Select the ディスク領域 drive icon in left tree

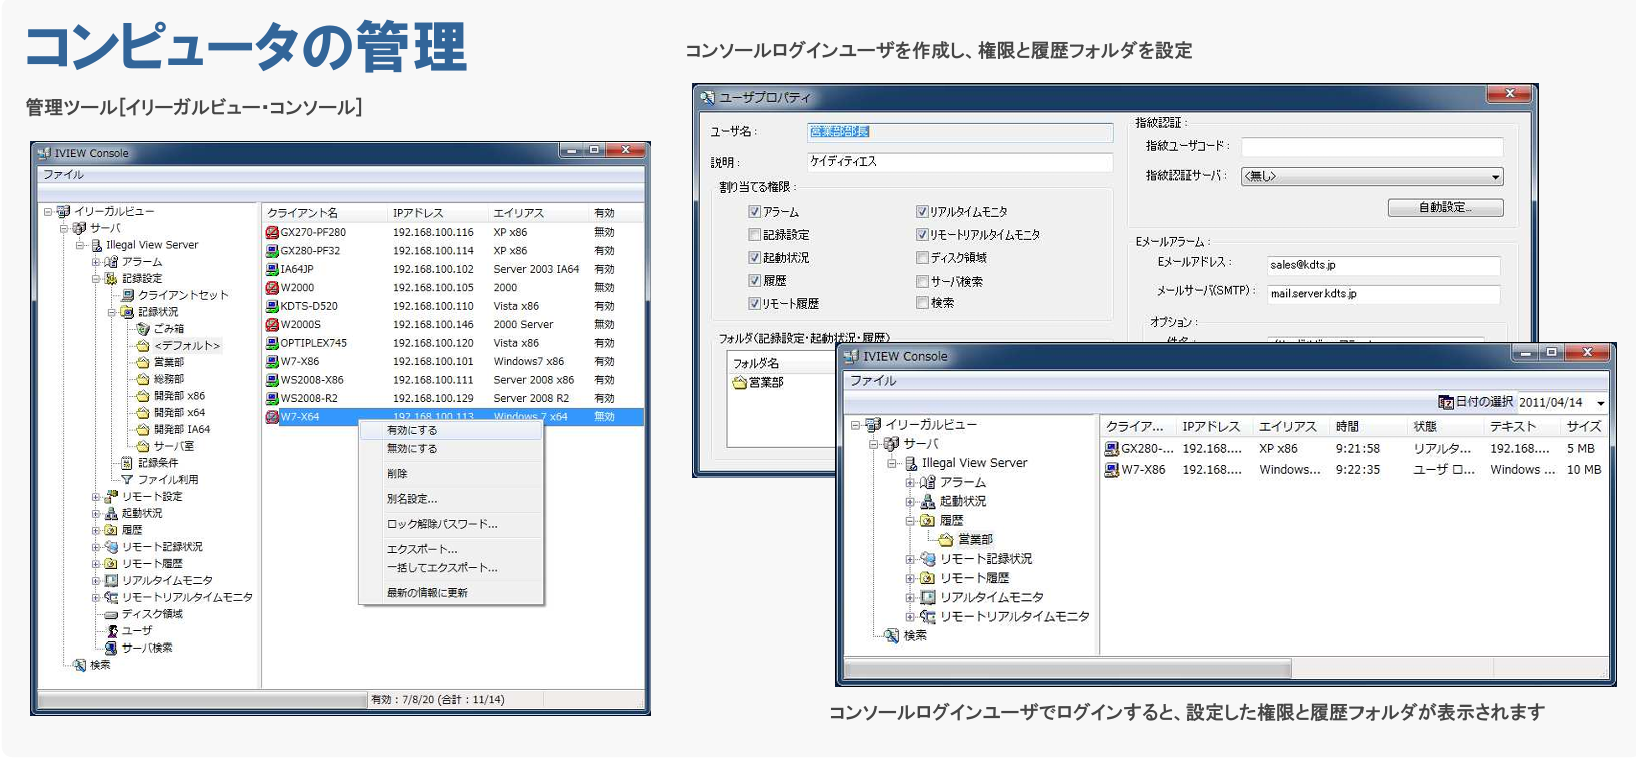111,614
